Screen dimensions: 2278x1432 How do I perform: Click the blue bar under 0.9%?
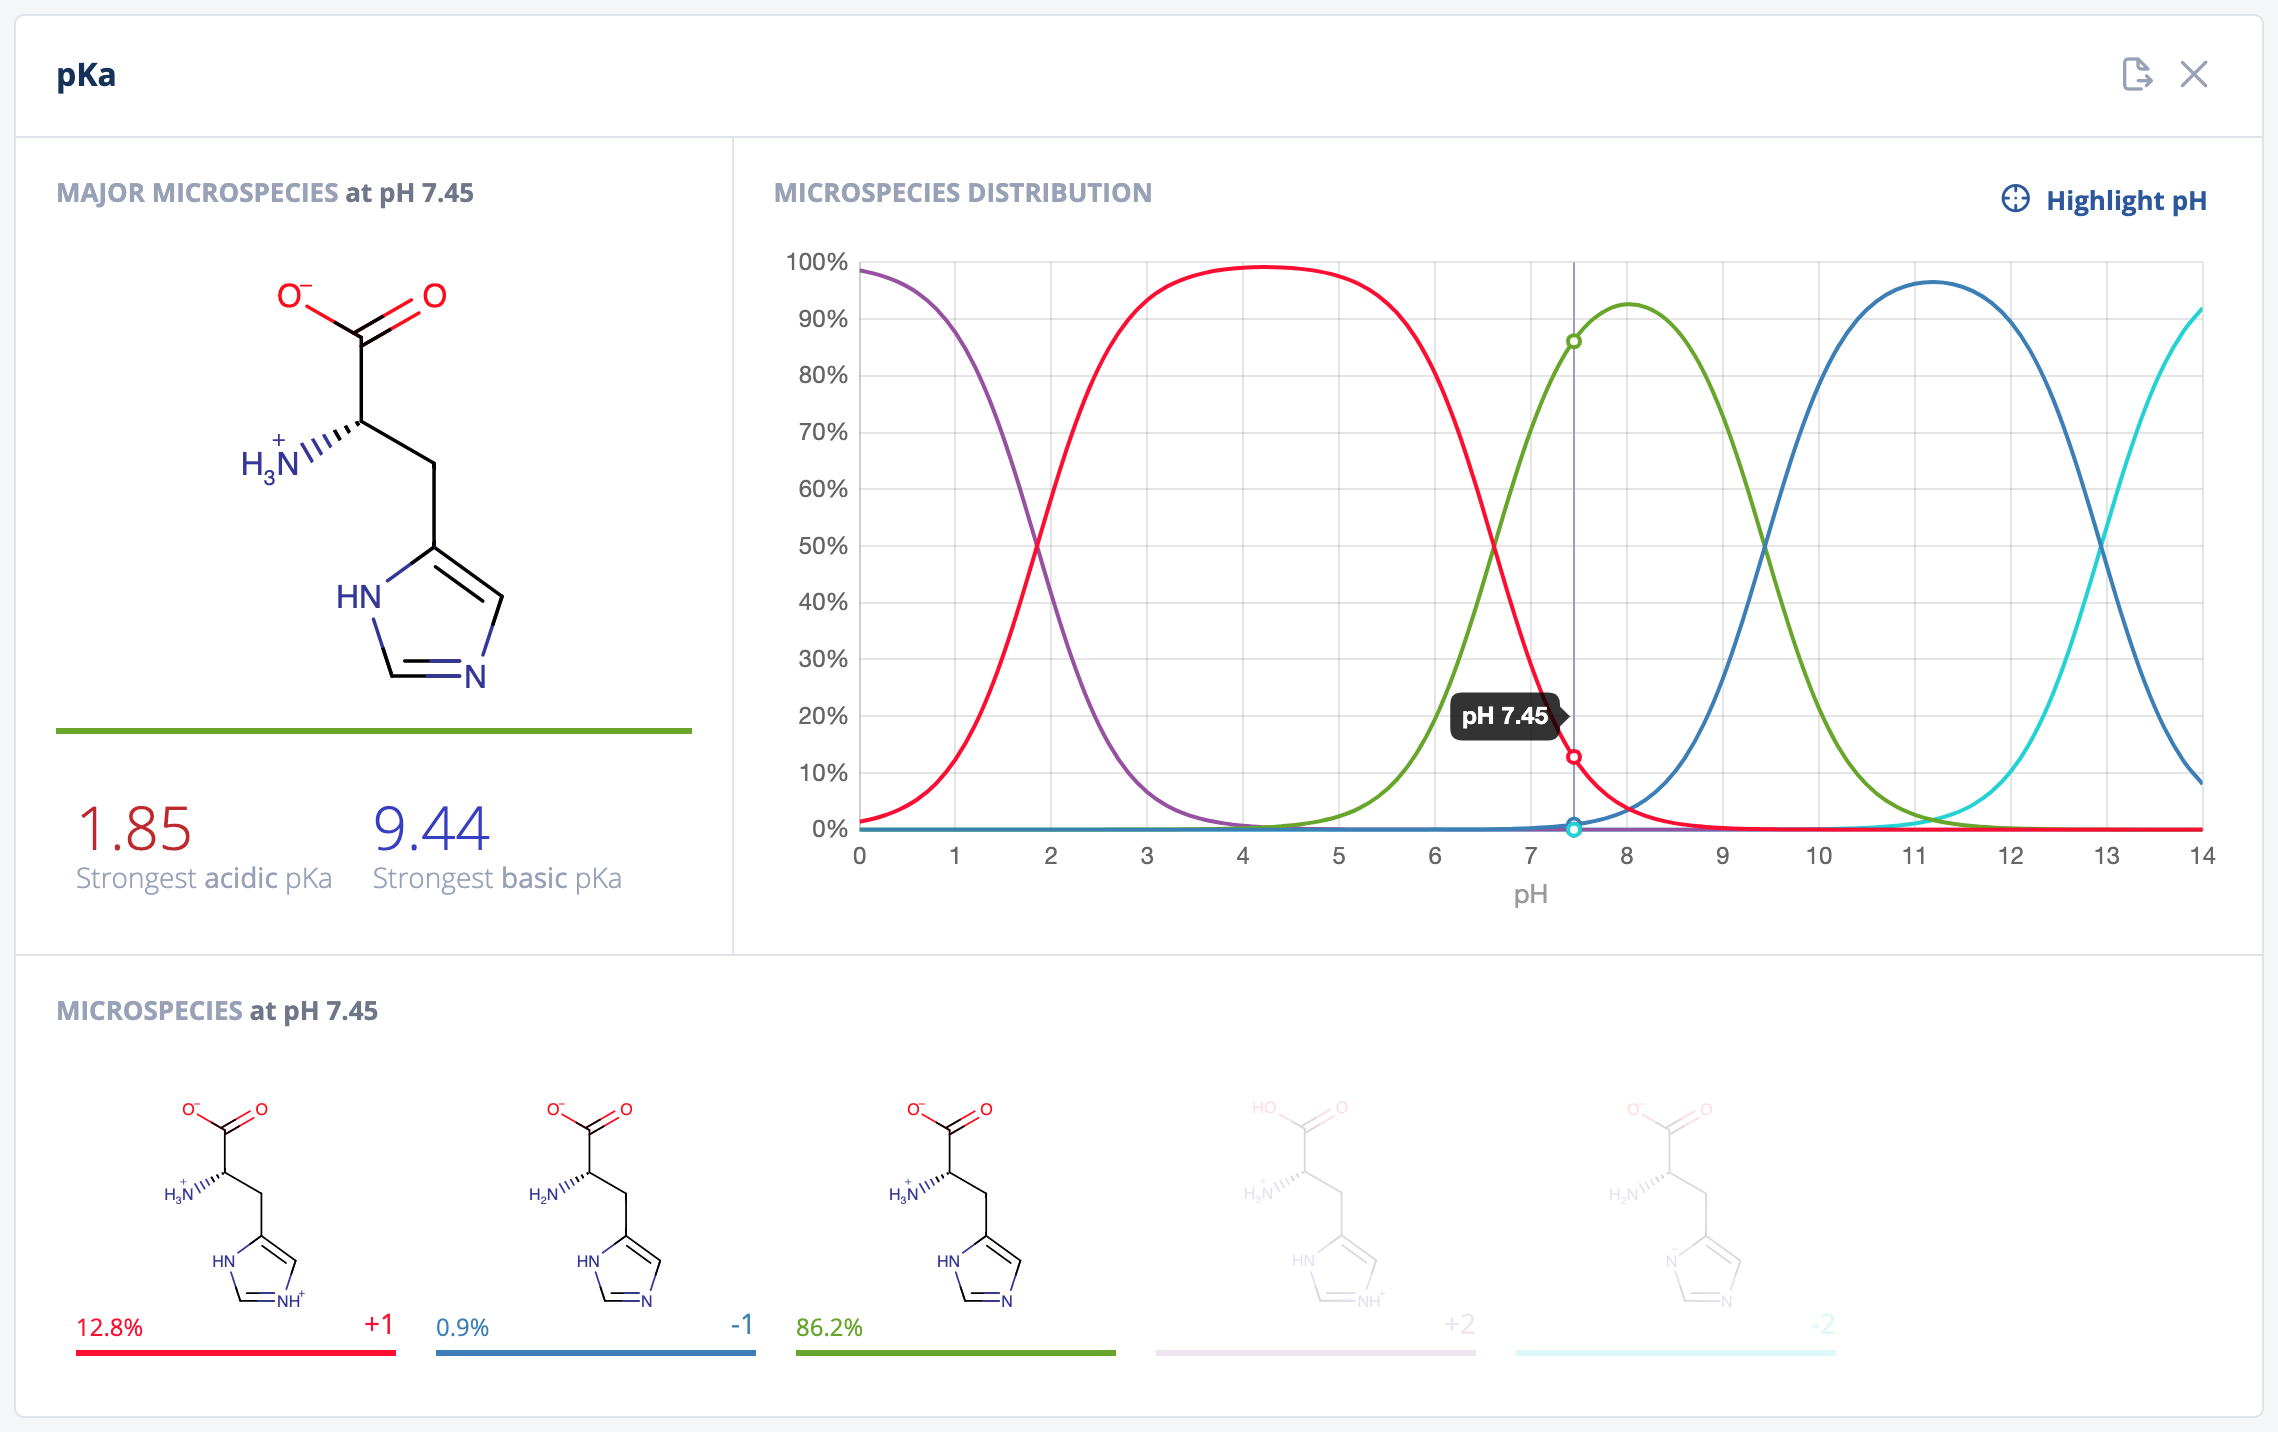596,1352
